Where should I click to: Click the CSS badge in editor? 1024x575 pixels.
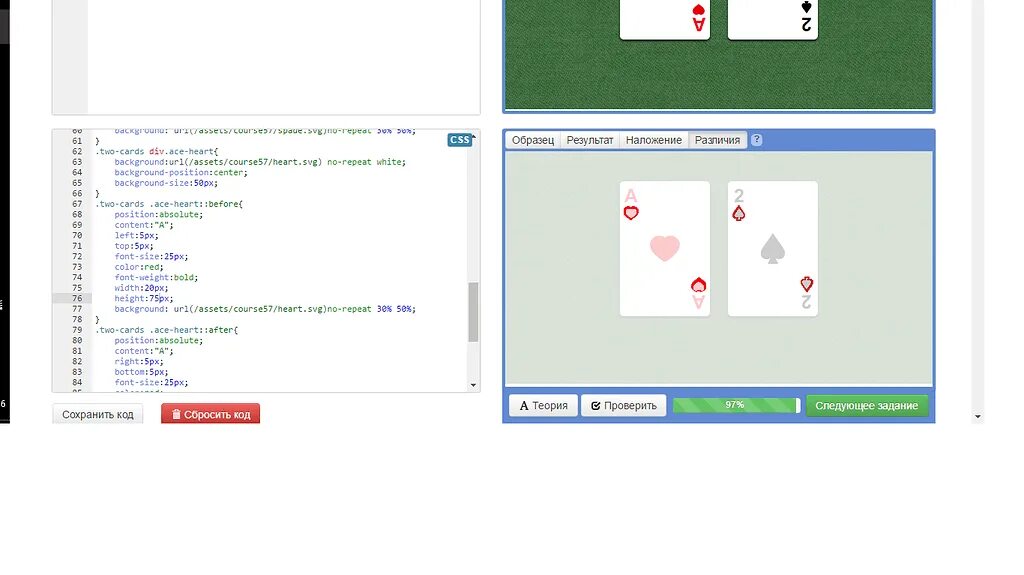click(460, 140)
